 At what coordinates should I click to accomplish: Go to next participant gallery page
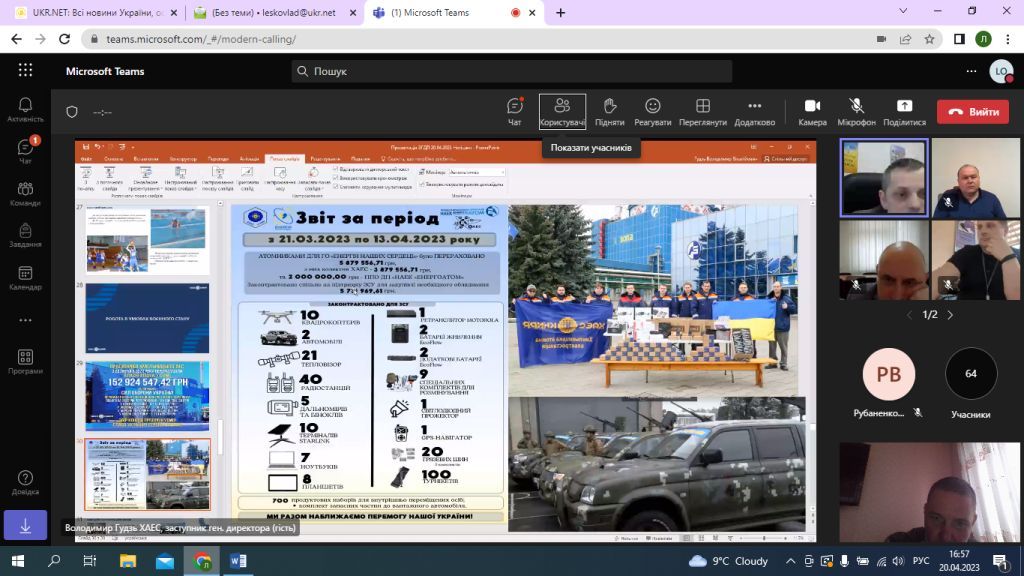(950, 315)
